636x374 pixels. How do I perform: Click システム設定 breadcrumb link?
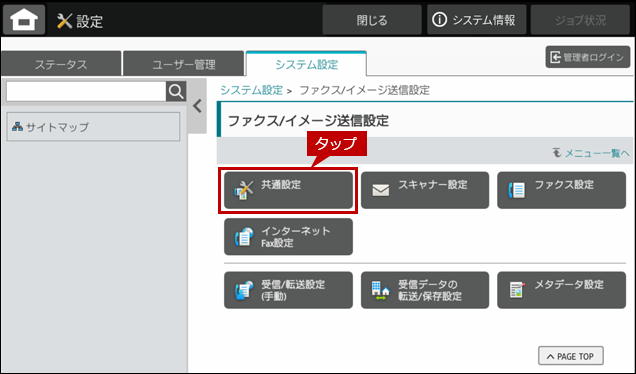coord(251,90)
